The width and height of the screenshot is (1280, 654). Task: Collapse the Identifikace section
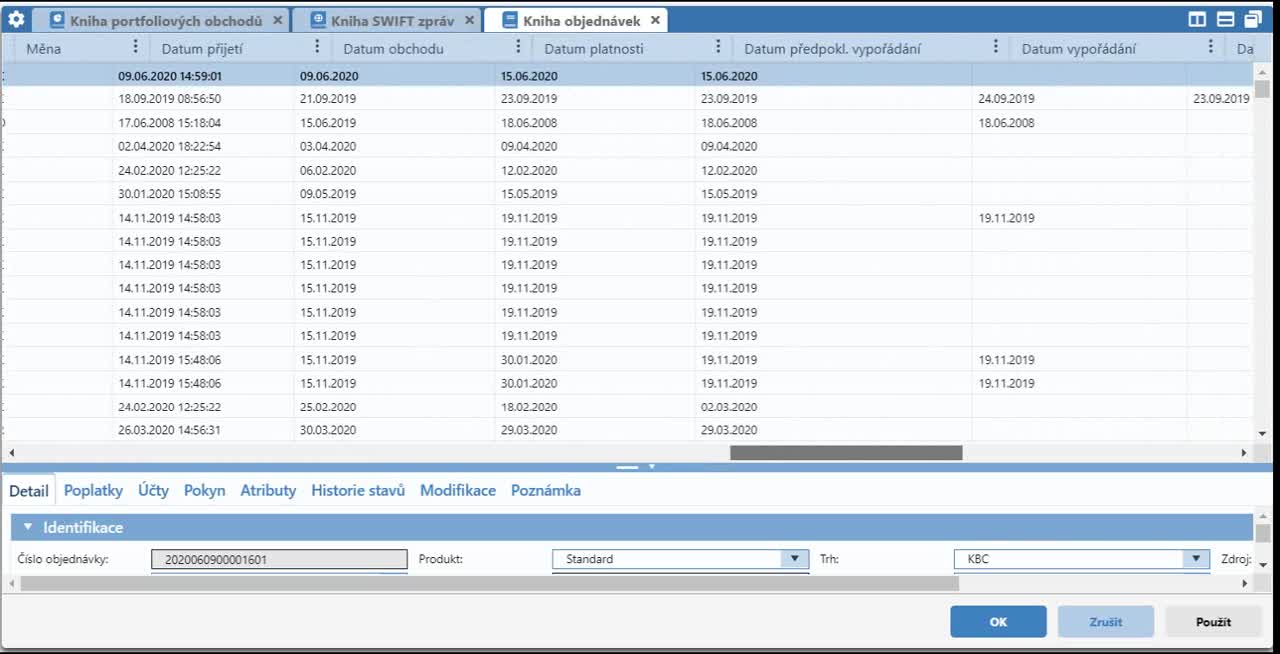pos(28,527)
